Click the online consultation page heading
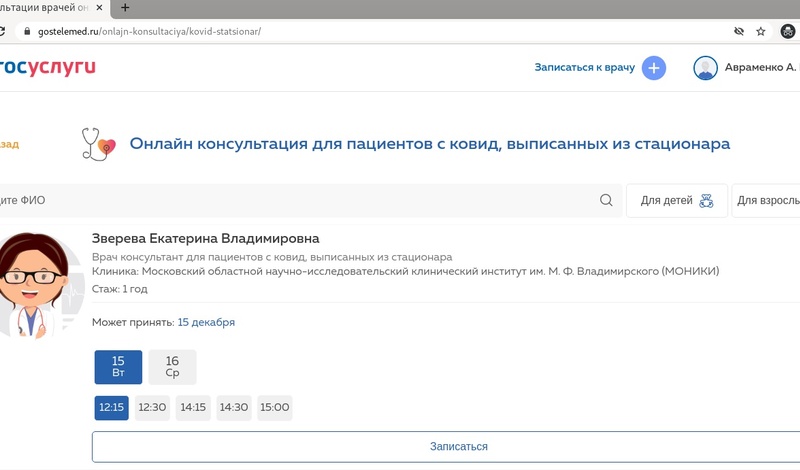Image resolution: width=800 pixels, height=470 pixels. tap(430, 144)
